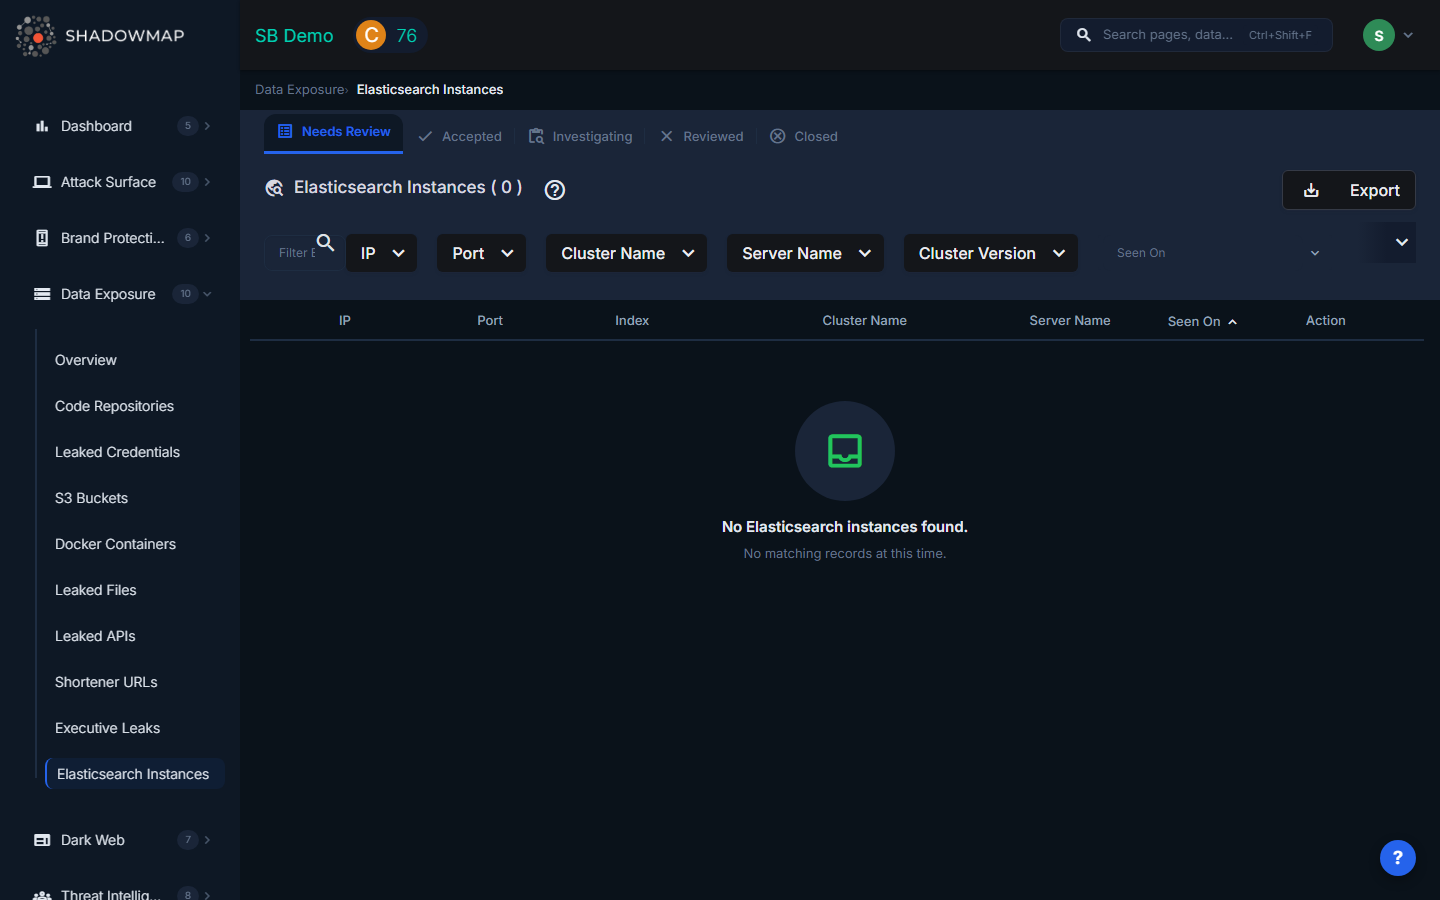This screenshot has width=1440, height=900.
Task: Open the blue help bubble icon
Action: coord(1397,858)
